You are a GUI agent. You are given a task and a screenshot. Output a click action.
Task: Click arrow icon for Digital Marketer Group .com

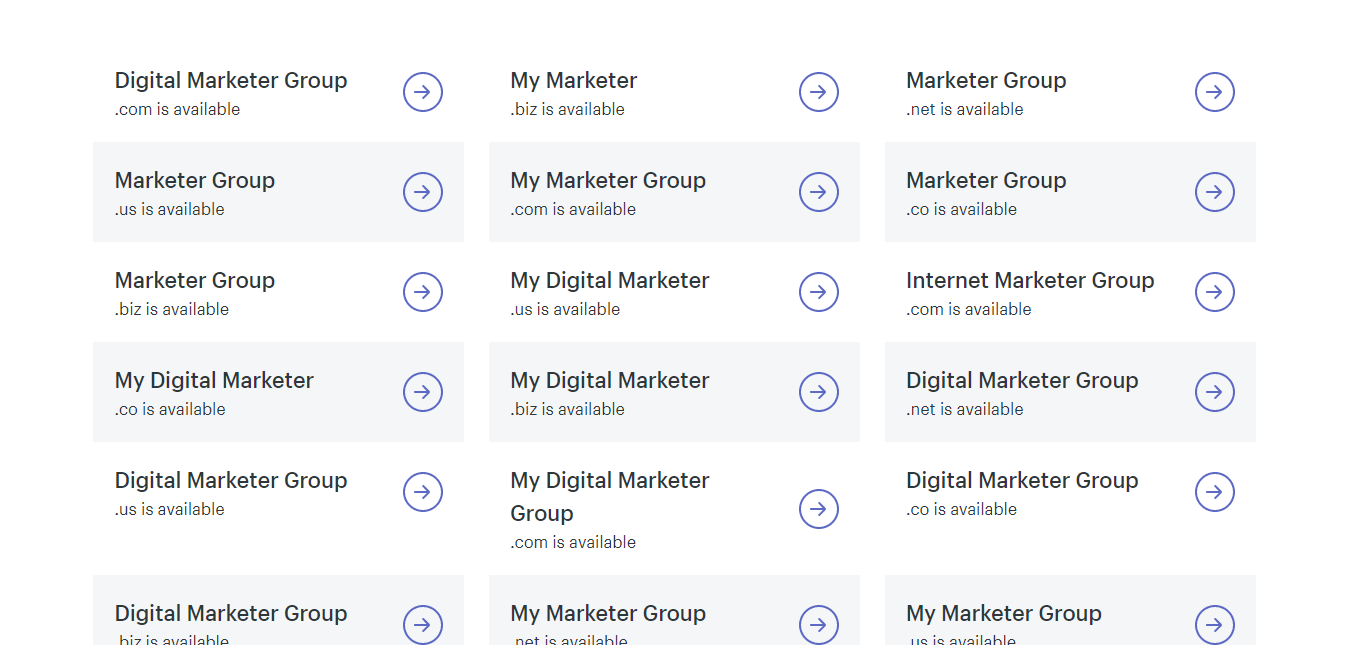click(423, 92)
